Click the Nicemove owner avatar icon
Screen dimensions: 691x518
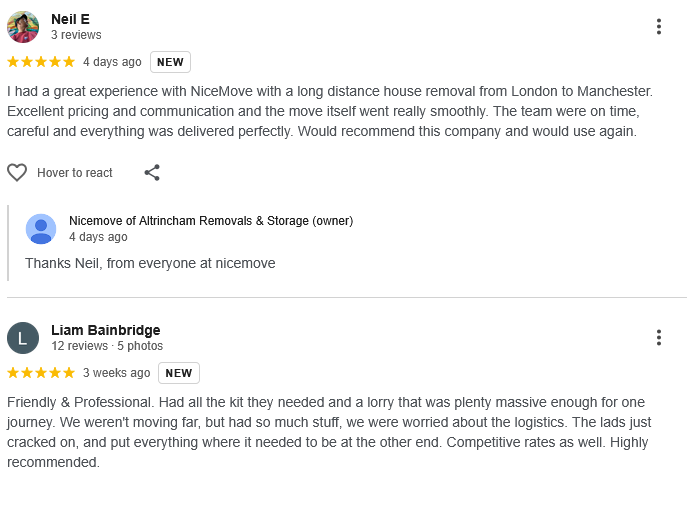point(41,229)
